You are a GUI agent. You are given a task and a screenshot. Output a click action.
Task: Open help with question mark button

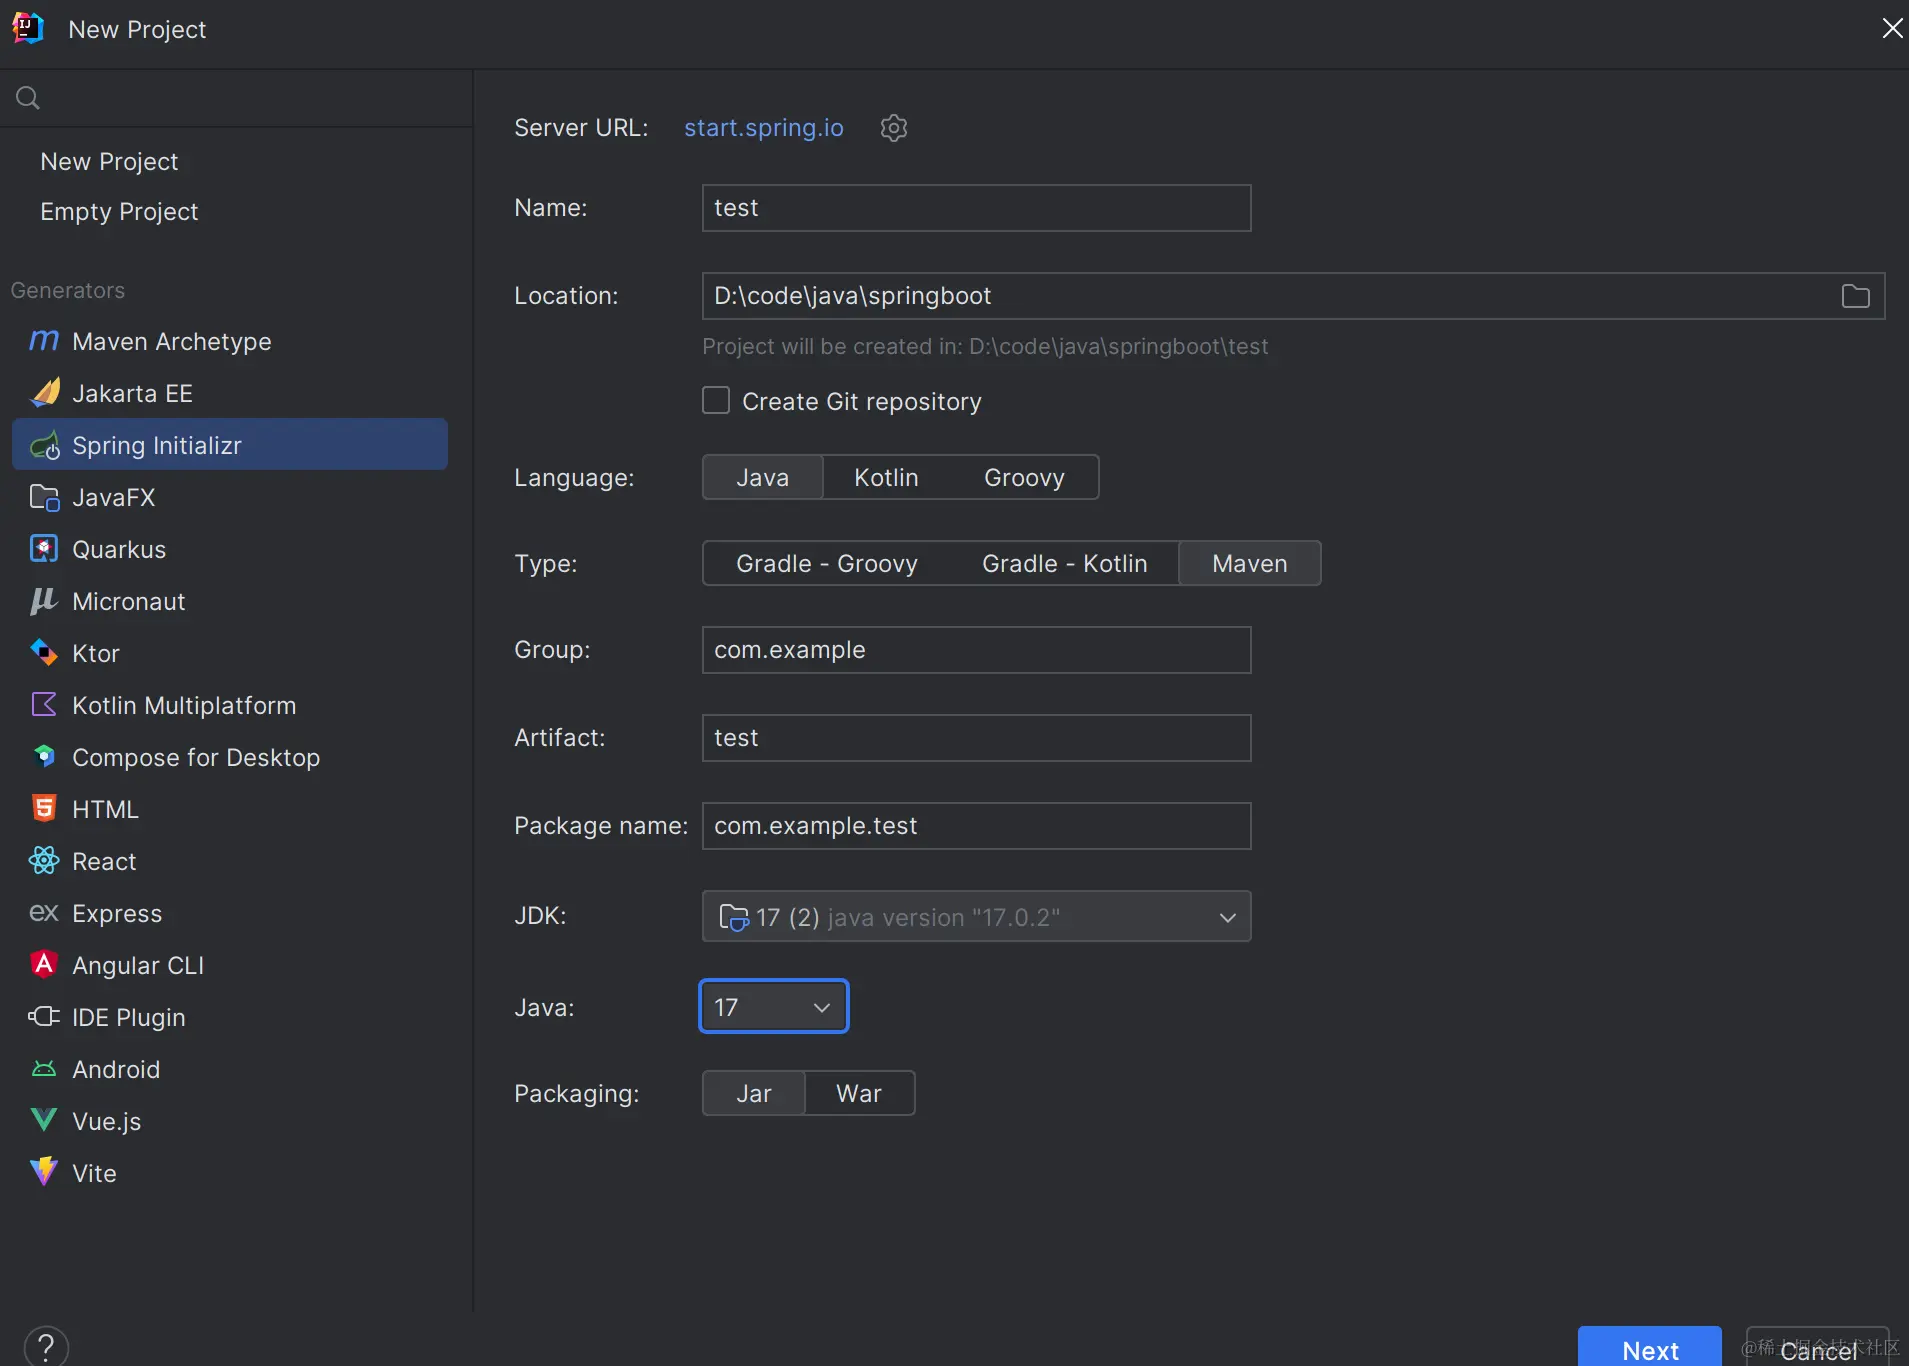tap(46, 1346)
